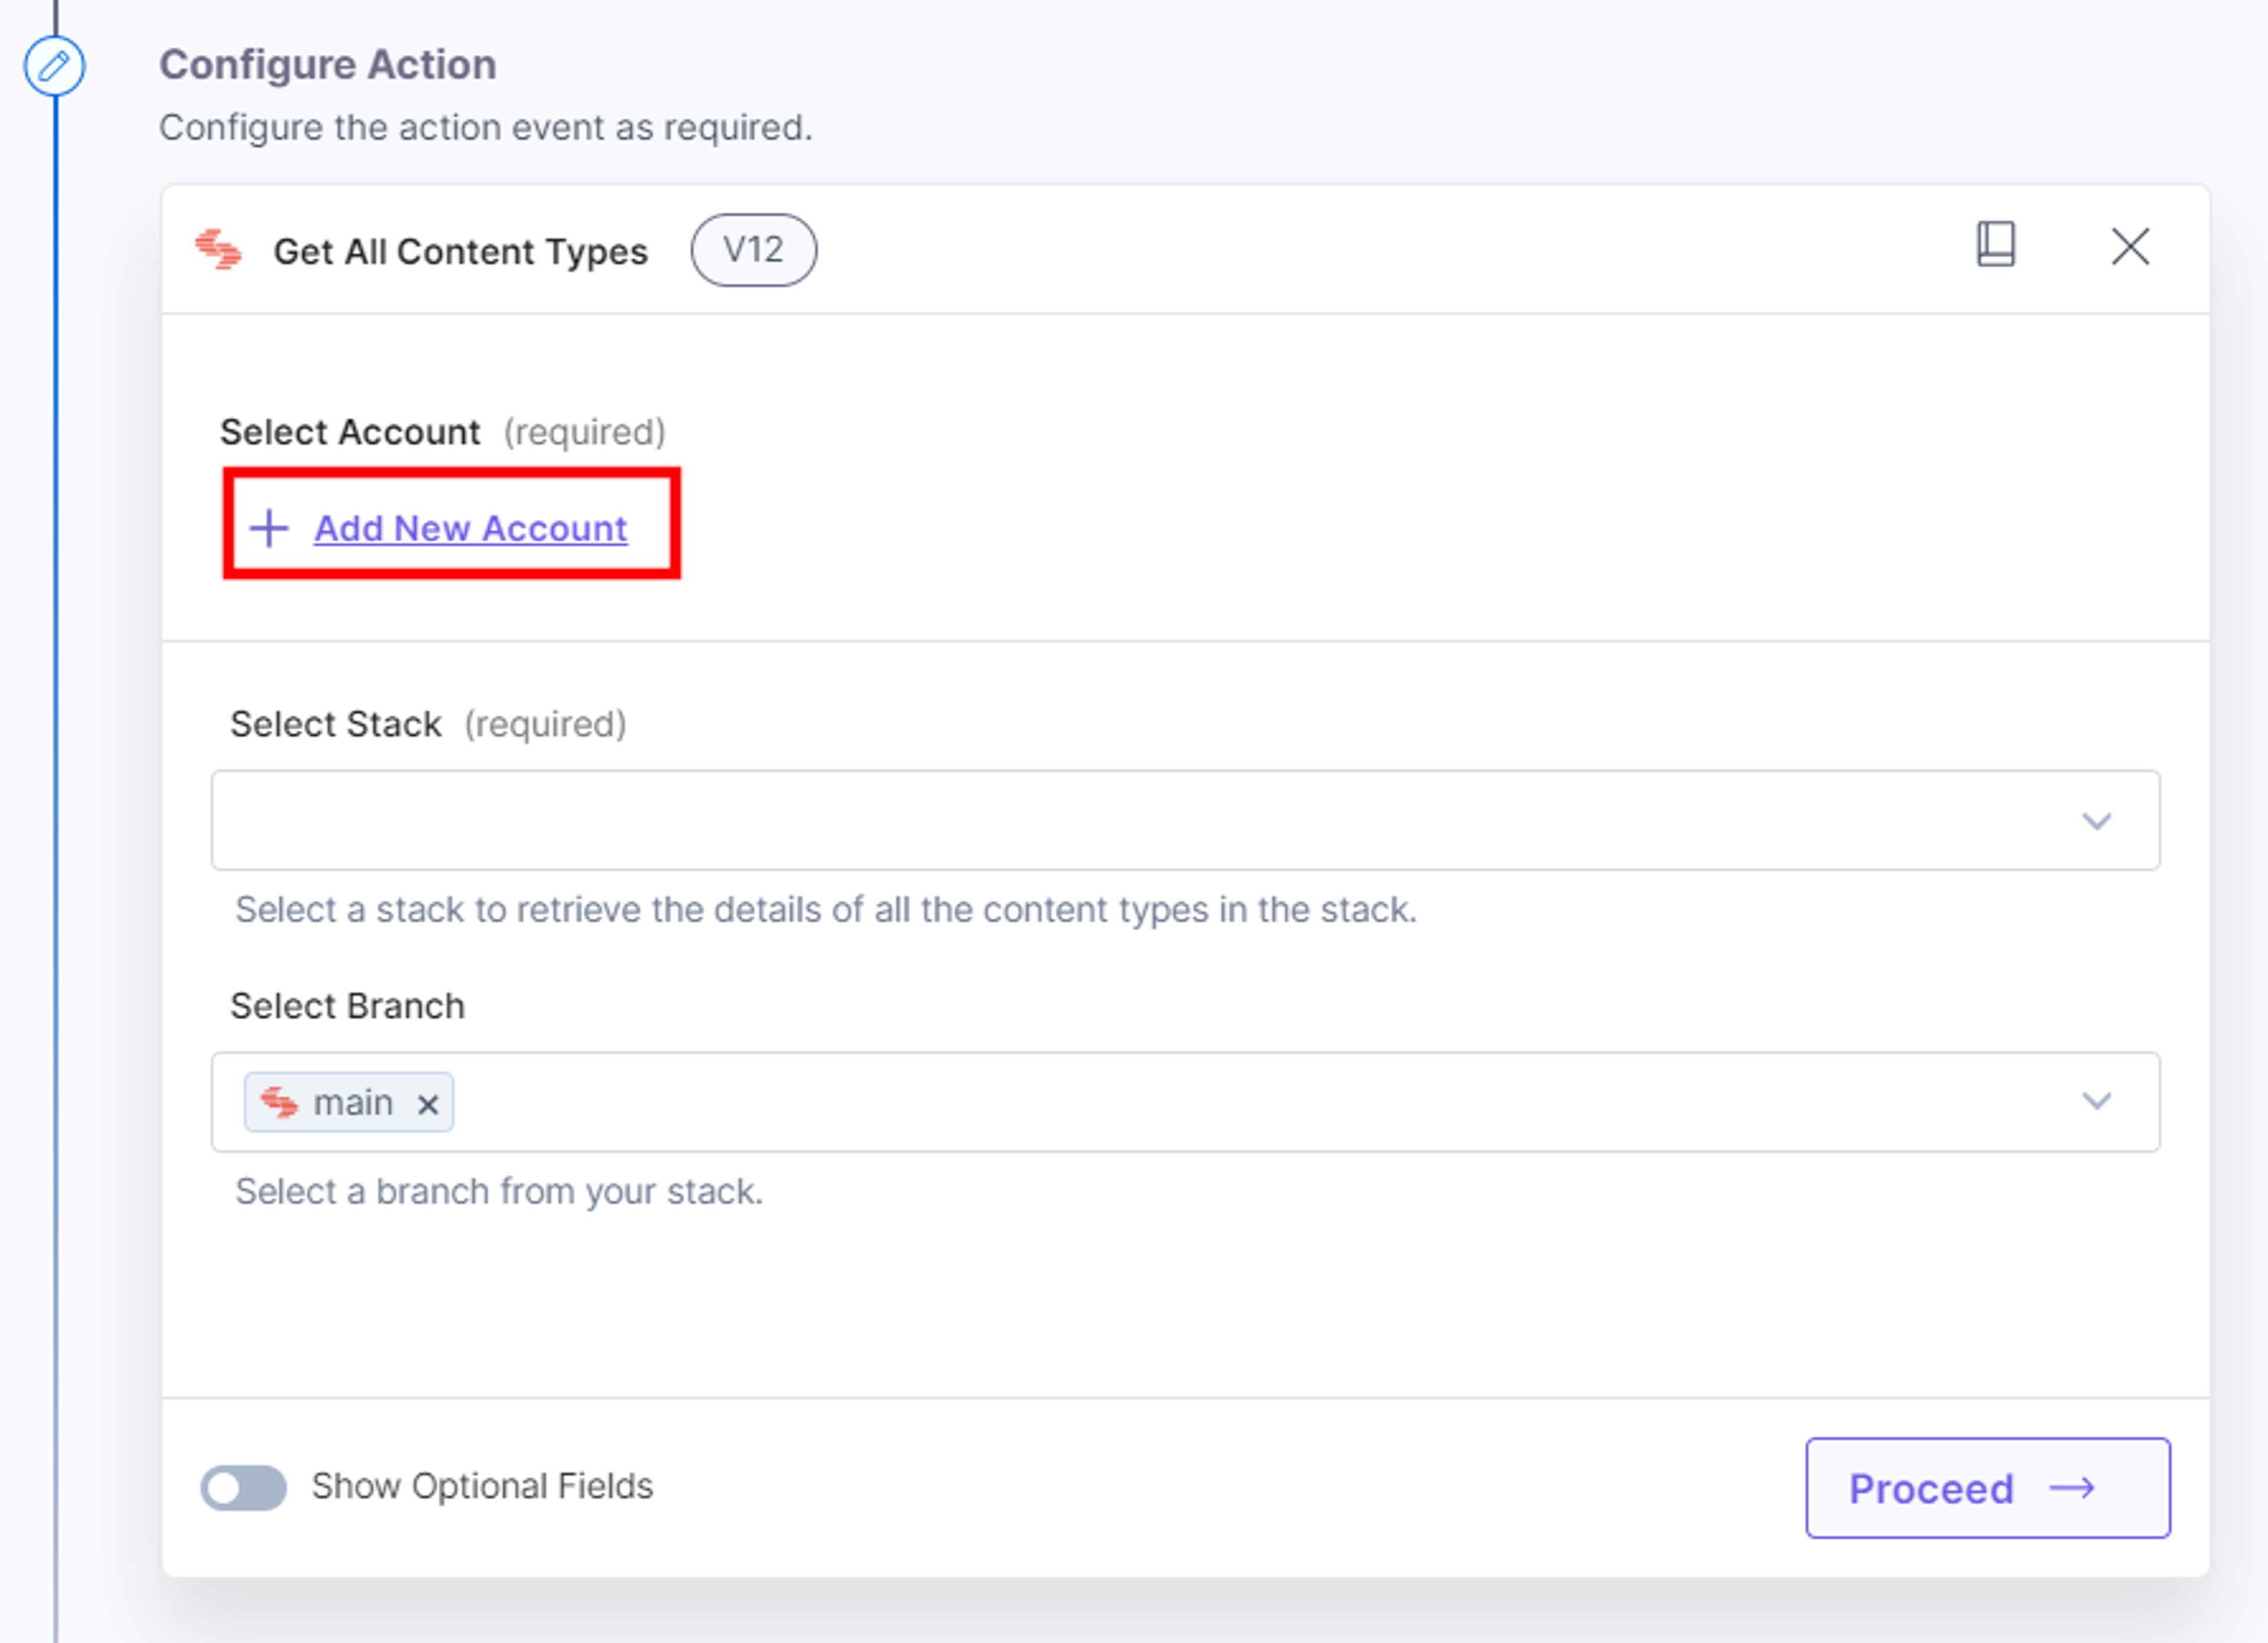The image size is (2268, 1643).
Task: Click the Configure Action heading
Action: 328,65
